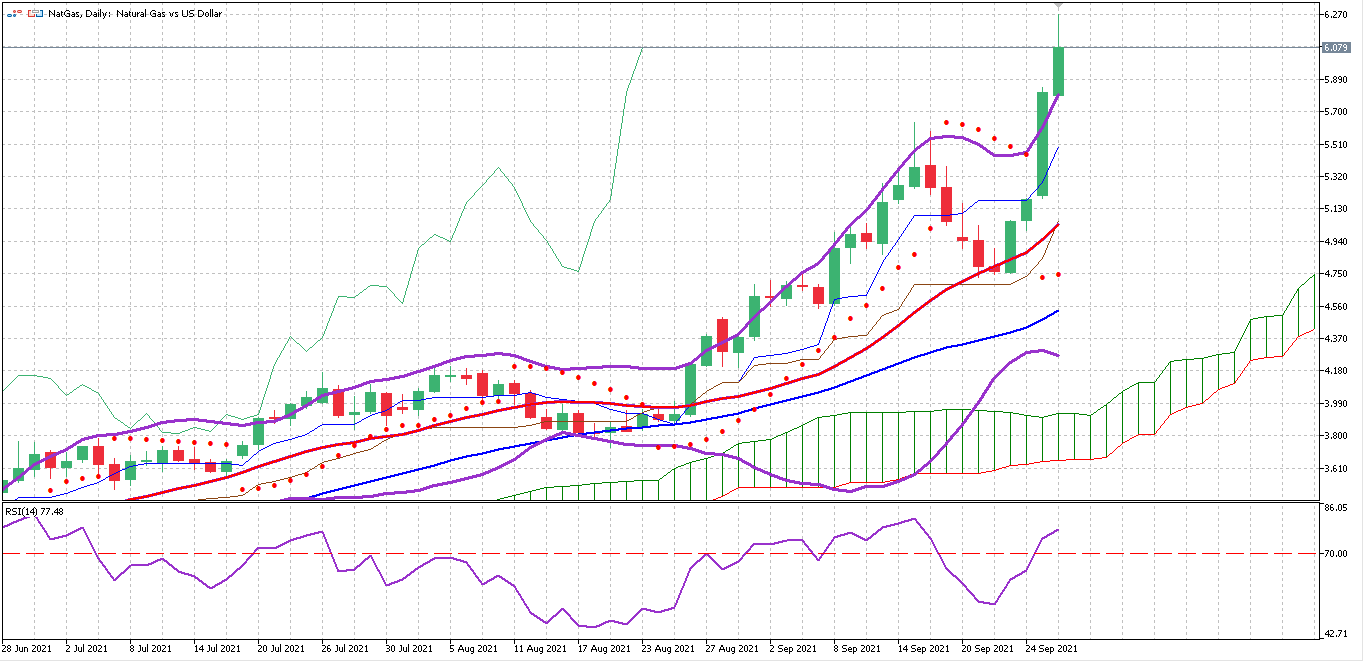Image resolution: width=1364 pixels, height=661 pixels.
Task: Click the 86.05 value on RSI scale
Action: pos(1333,509)
